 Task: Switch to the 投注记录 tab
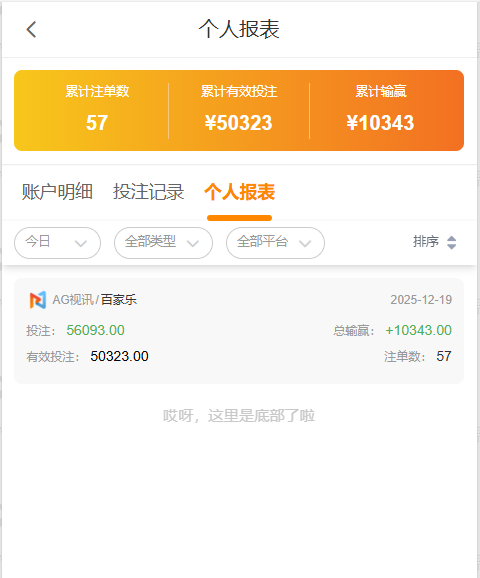point(149,192)
